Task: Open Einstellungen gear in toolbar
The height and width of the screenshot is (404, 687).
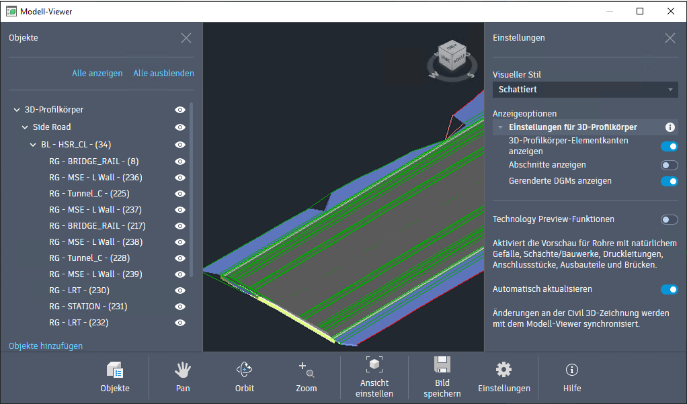Action: pyautogui.click(x=503, y=376)
